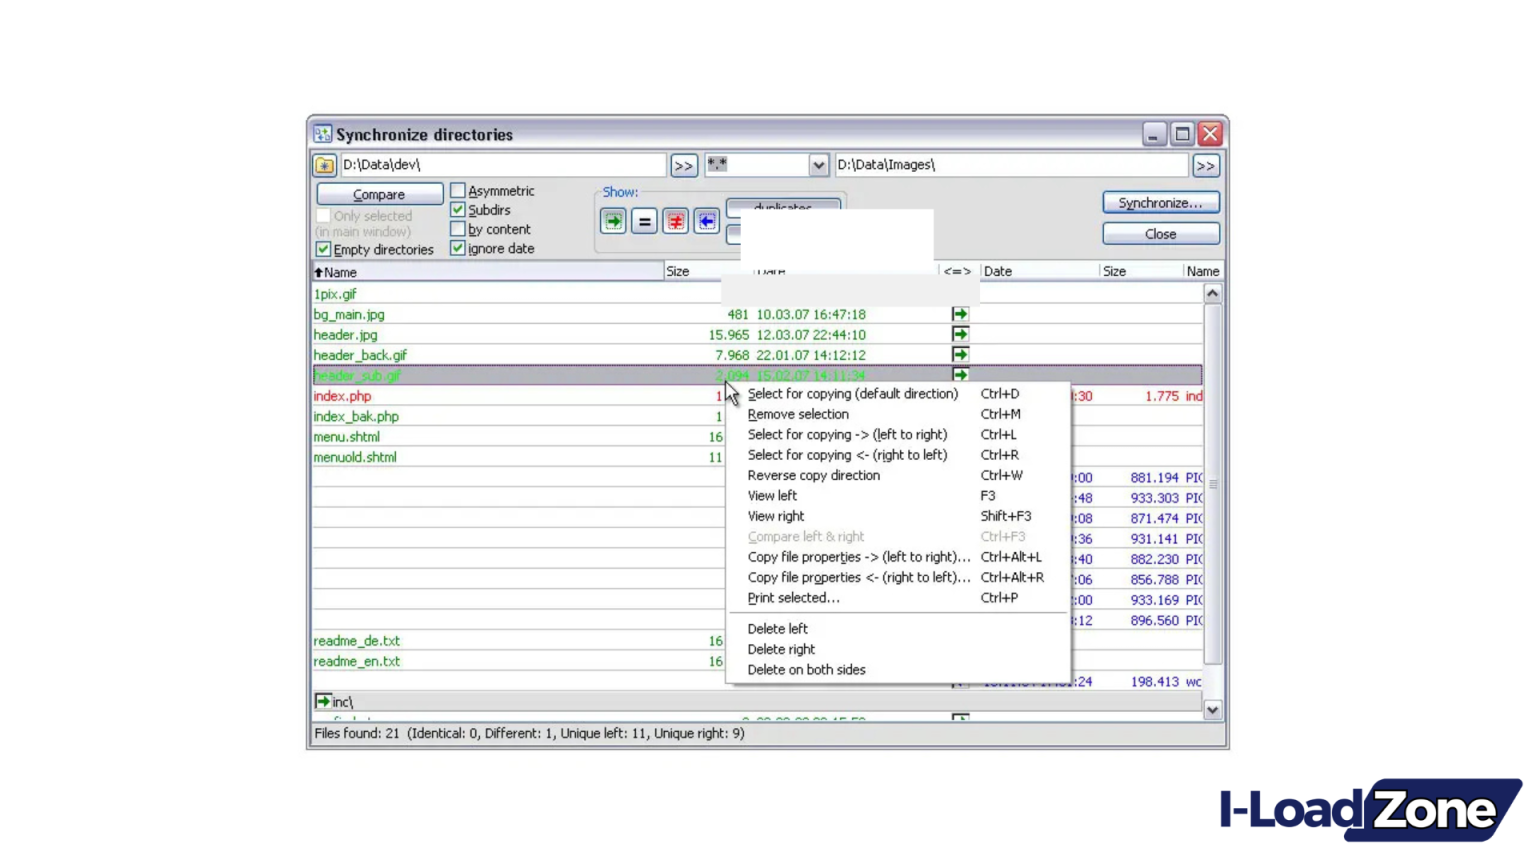The height and width of the screenshot is (864, 1536).
Task: Click the >> browse button for left path
Action: coord(683,166)
